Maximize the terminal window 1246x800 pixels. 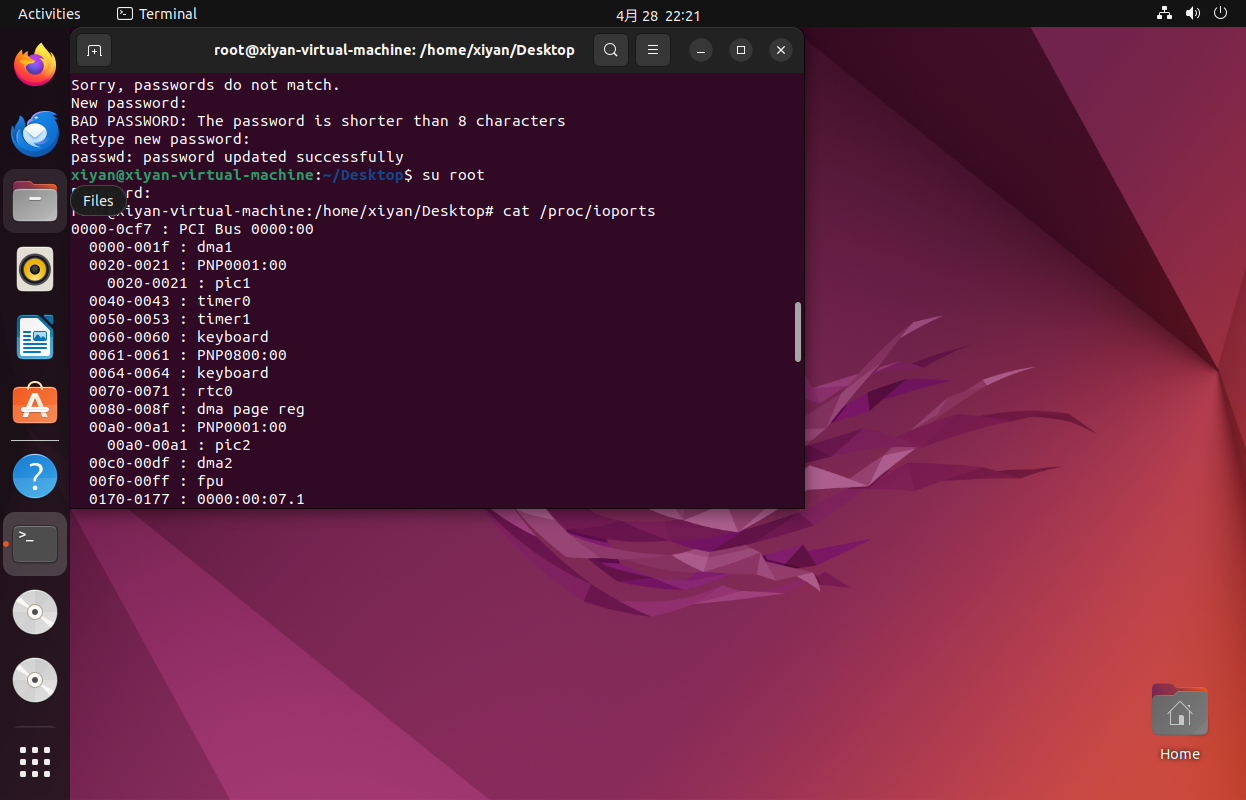[x=741, y=50]
